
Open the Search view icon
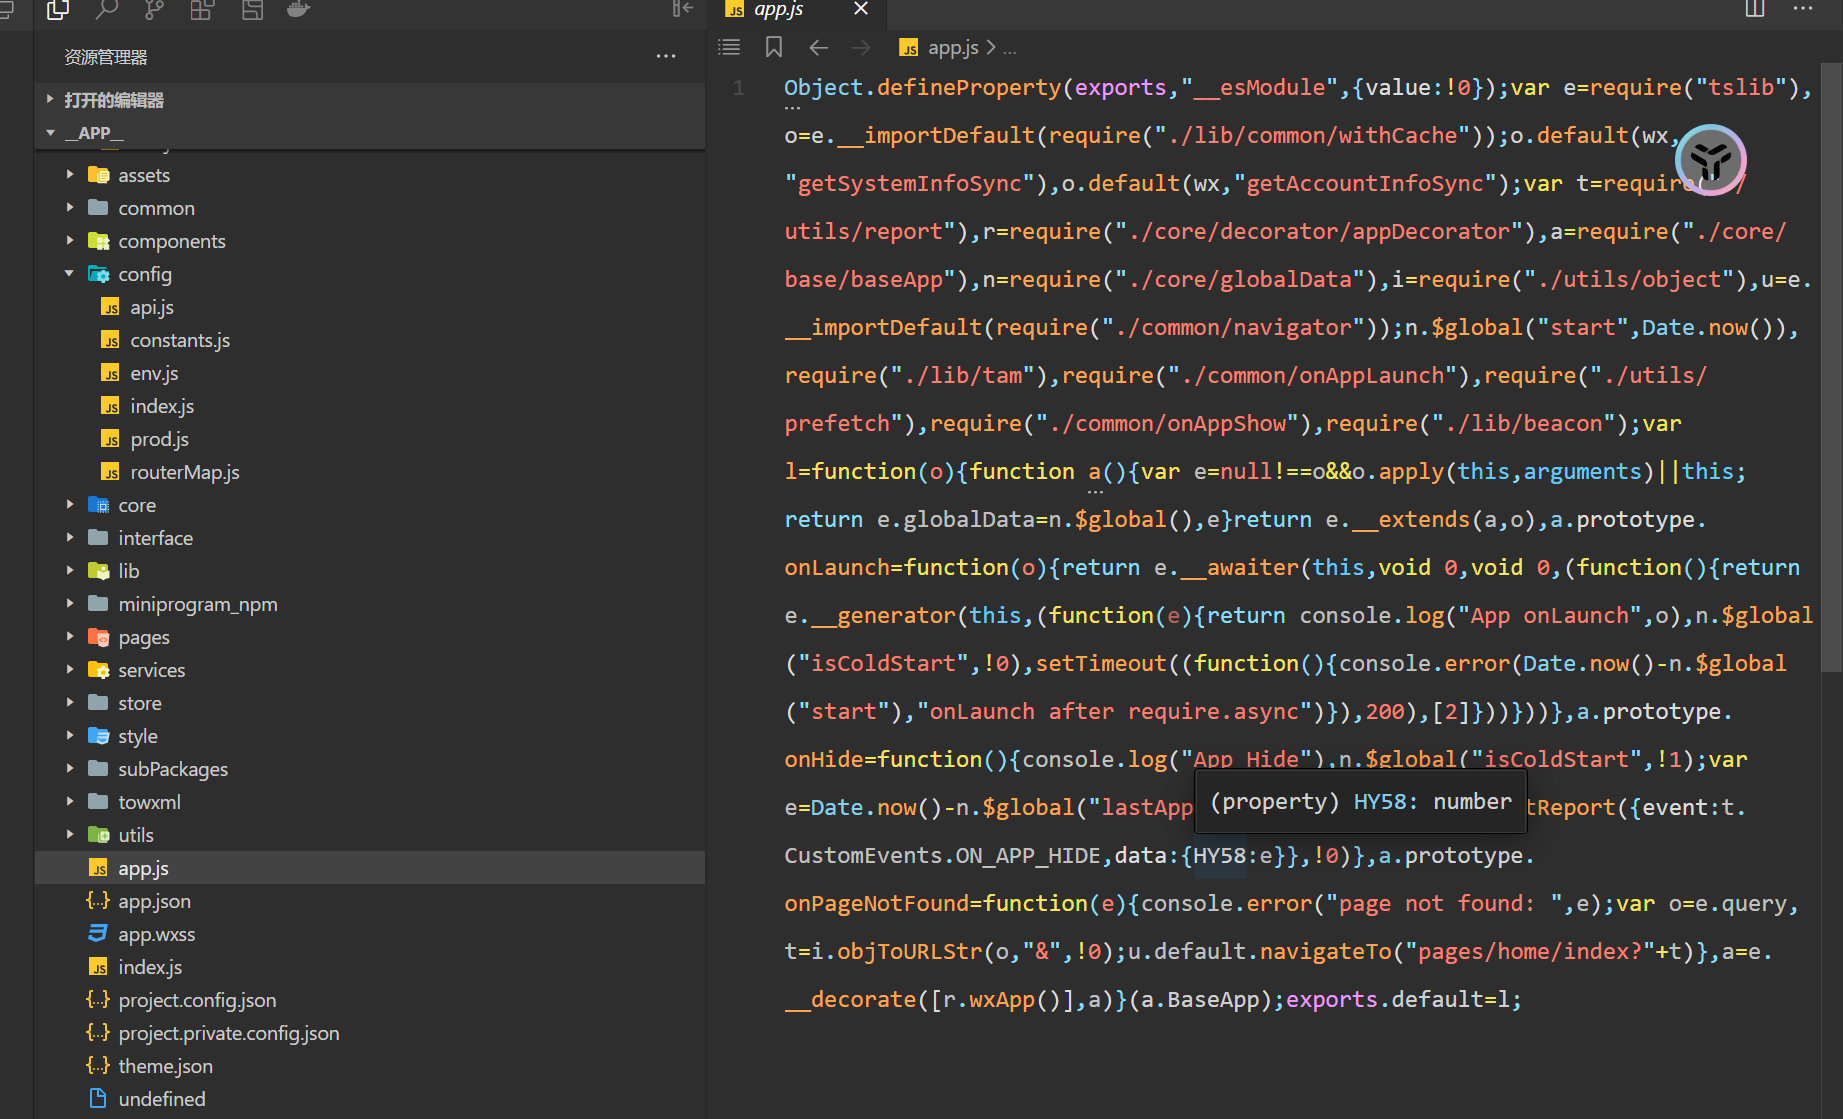pyautogui.click(x=106, y=10)
